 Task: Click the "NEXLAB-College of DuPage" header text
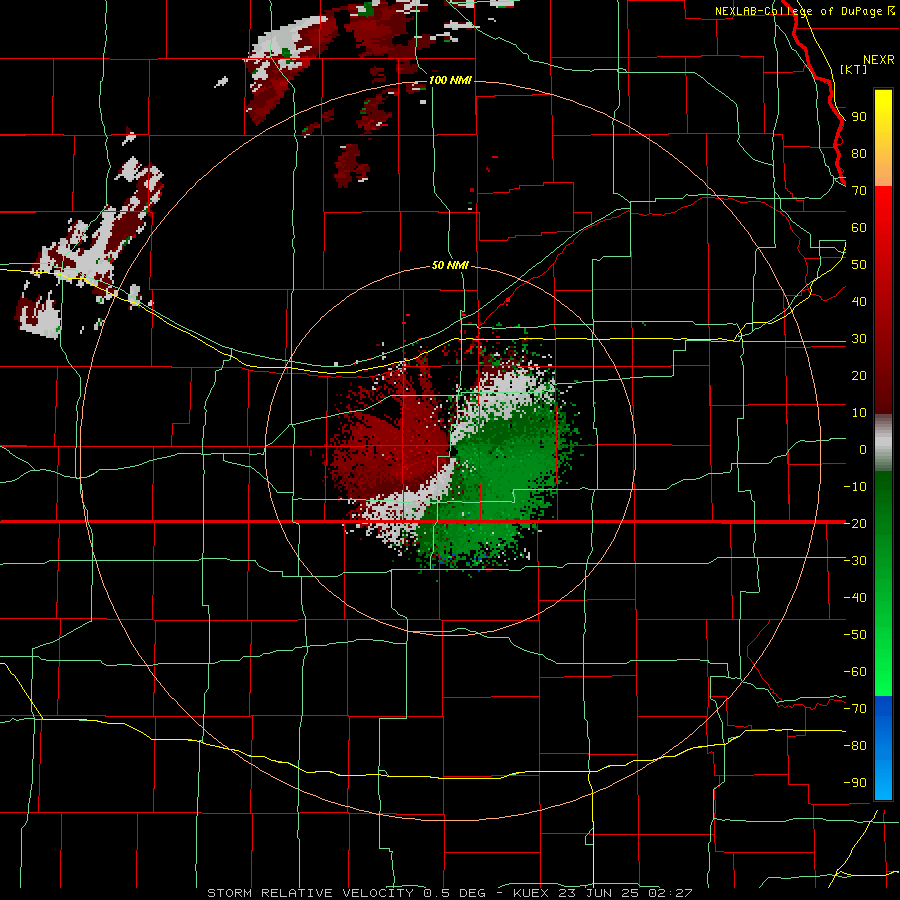[800, 11]
